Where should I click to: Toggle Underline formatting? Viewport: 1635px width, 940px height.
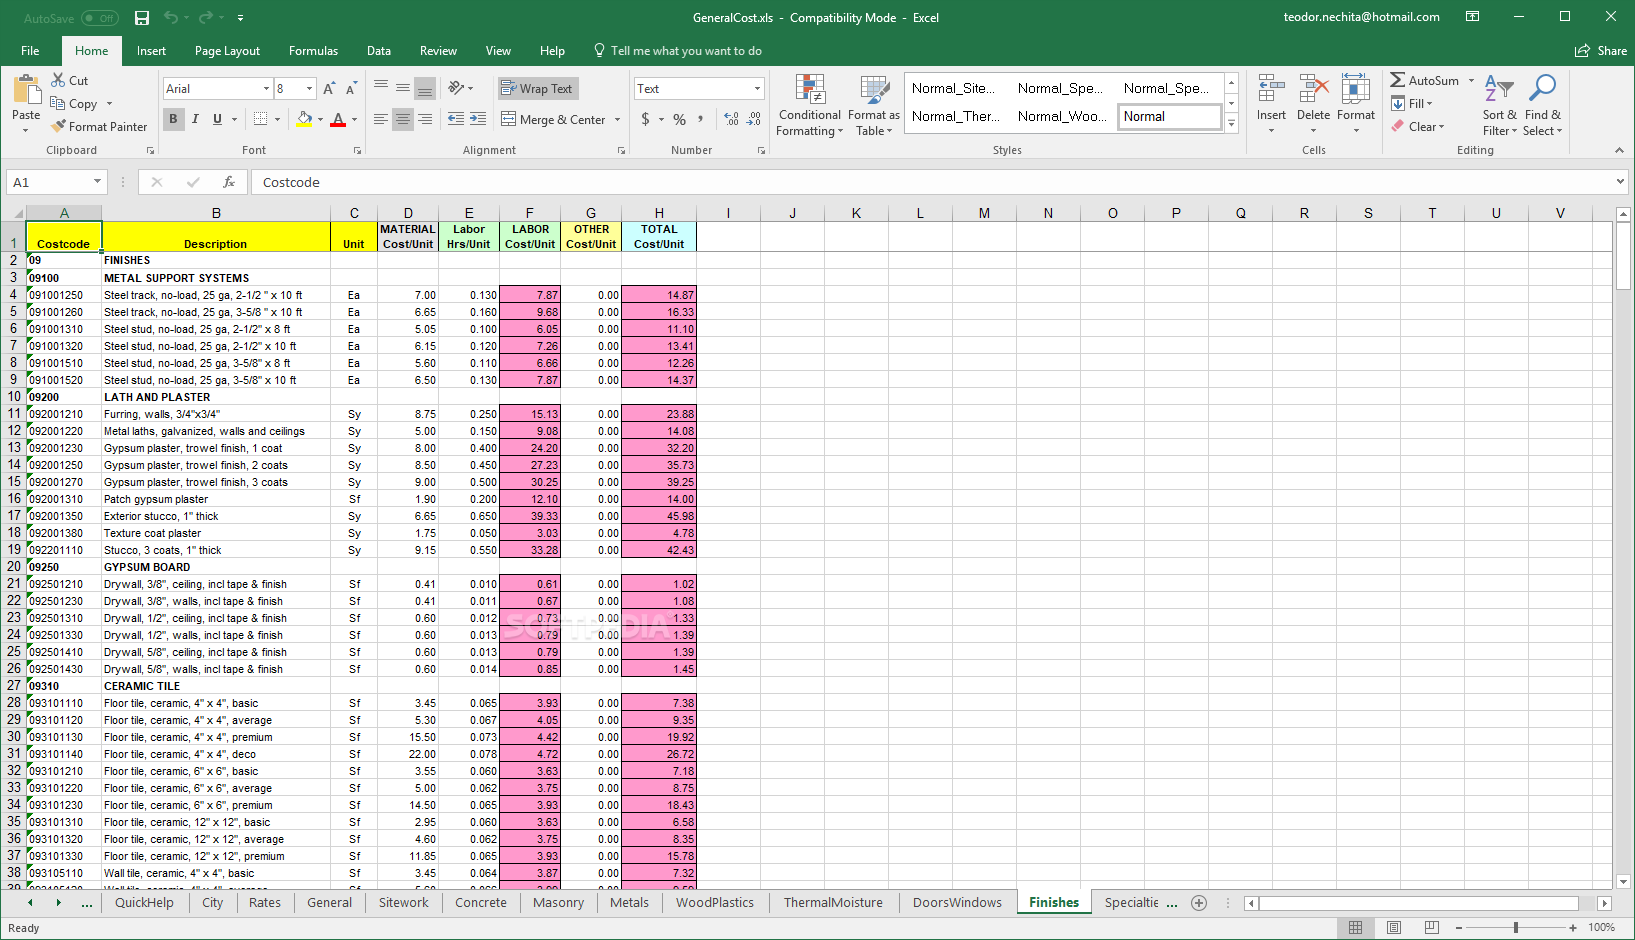click(217, 119)
